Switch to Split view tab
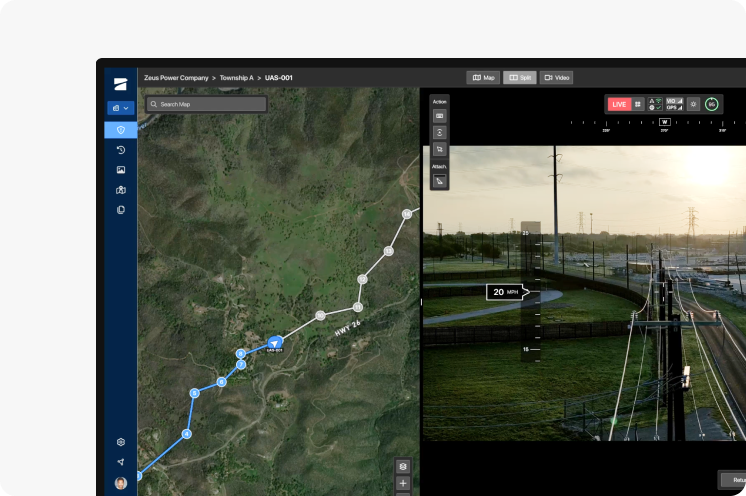746x496 pixels. pyautogui.click(x=520, y=78)
